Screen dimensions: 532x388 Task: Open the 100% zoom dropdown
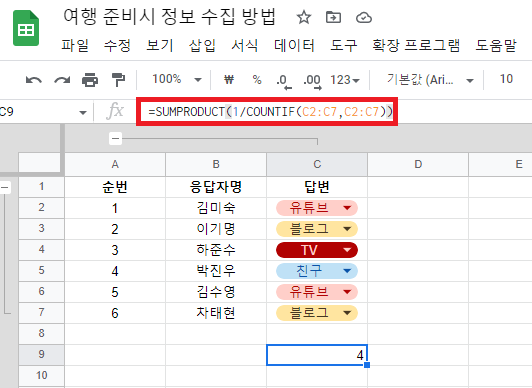177,80
